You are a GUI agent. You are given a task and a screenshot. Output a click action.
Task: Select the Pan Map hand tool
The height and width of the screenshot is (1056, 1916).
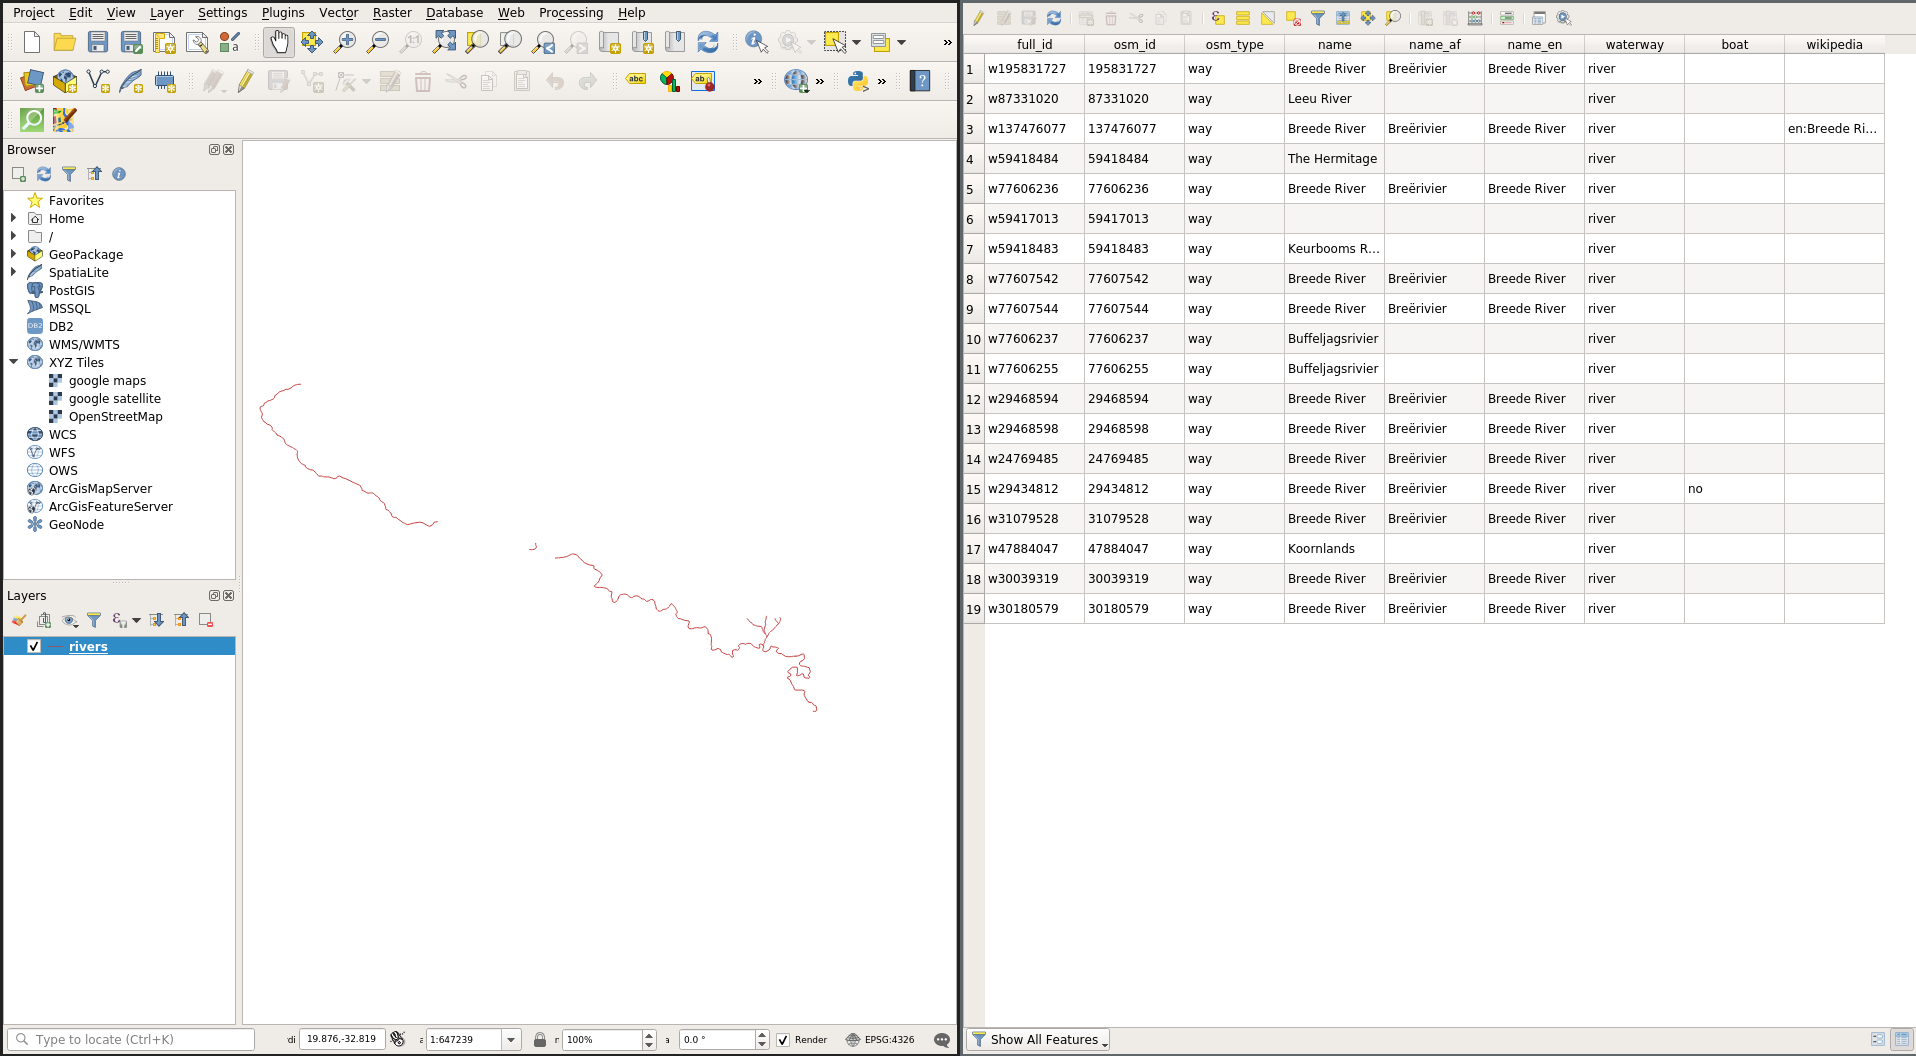coord(279,42)
